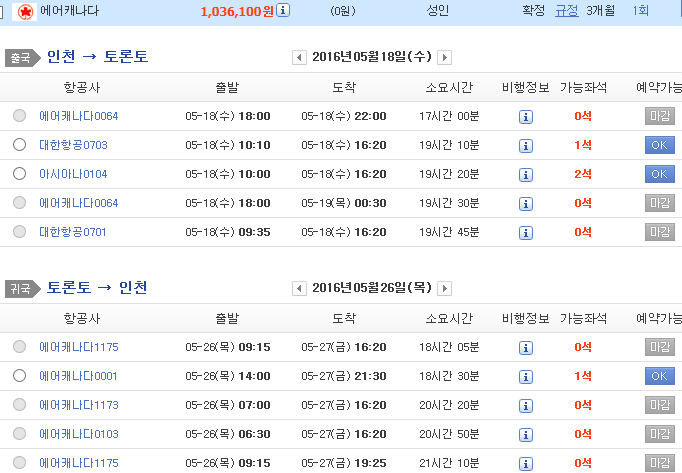Screen dimensions: 682x473
Task: Open the 에어캐나다0103 flight link
Action: tap(79, 434)
